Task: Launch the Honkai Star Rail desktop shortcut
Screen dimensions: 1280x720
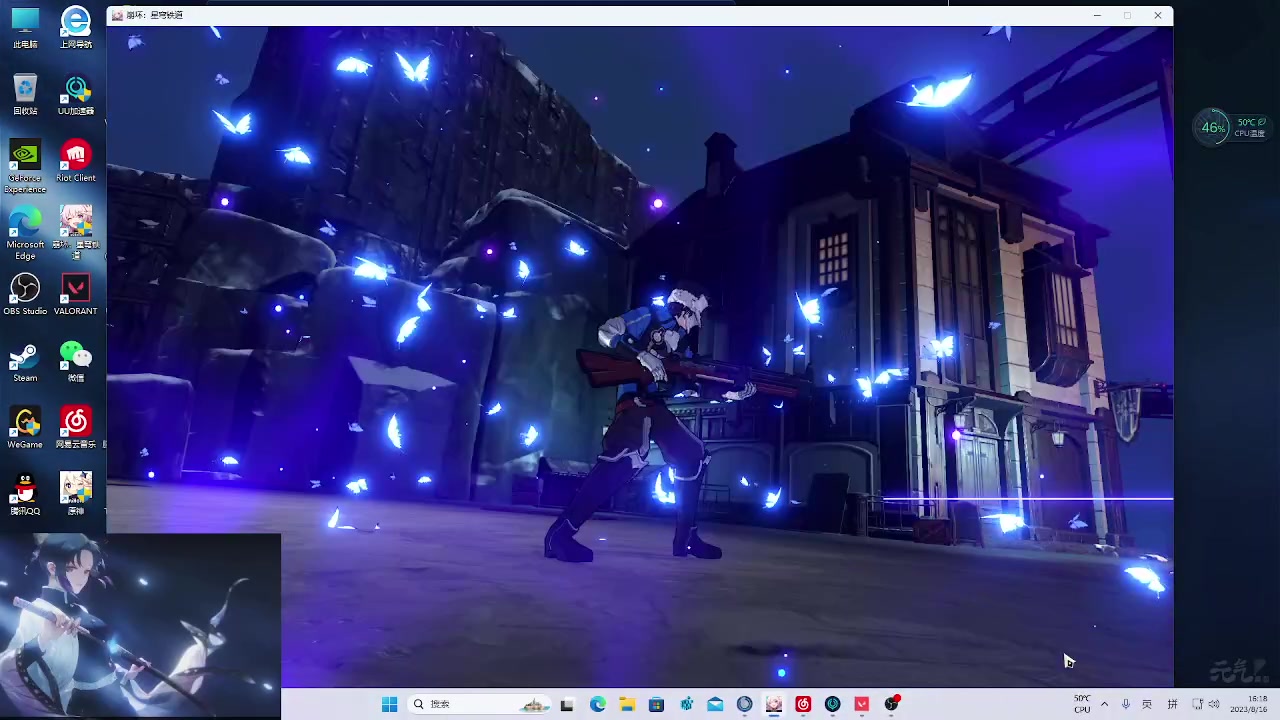Action: [76, 232]
